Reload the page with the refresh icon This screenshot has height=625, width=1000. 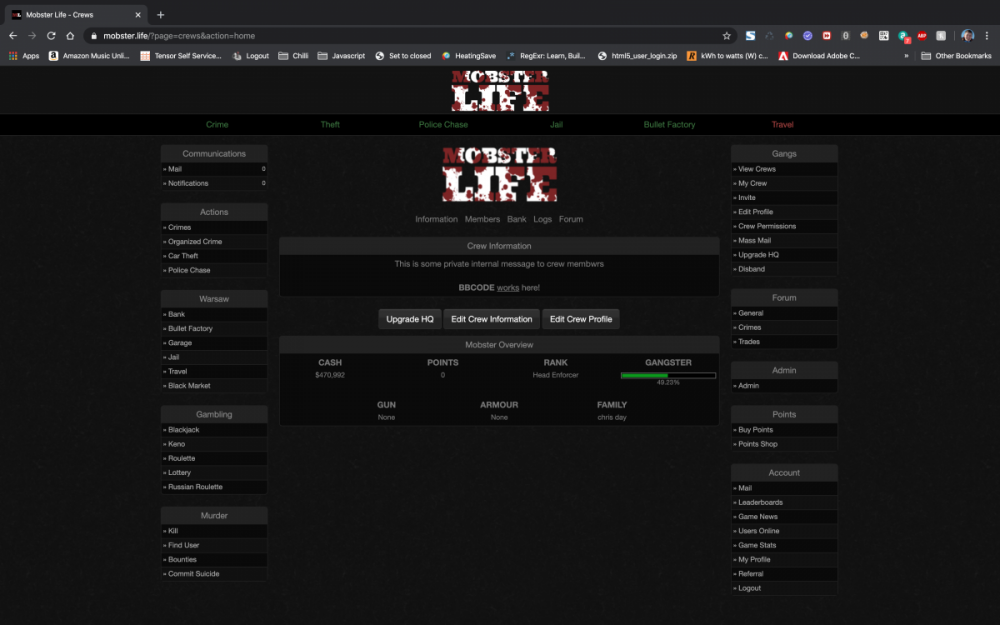point(50,34)
